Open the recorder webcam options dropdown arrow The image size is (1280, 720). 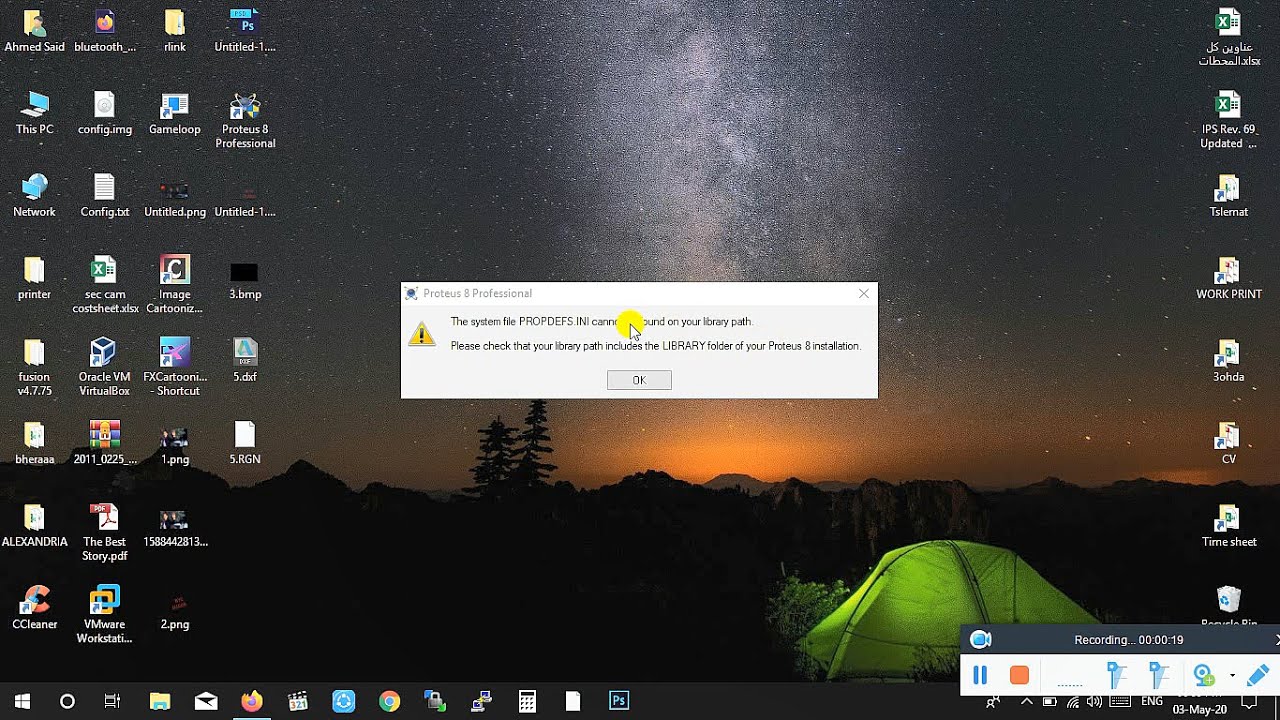coord(1232,676)
